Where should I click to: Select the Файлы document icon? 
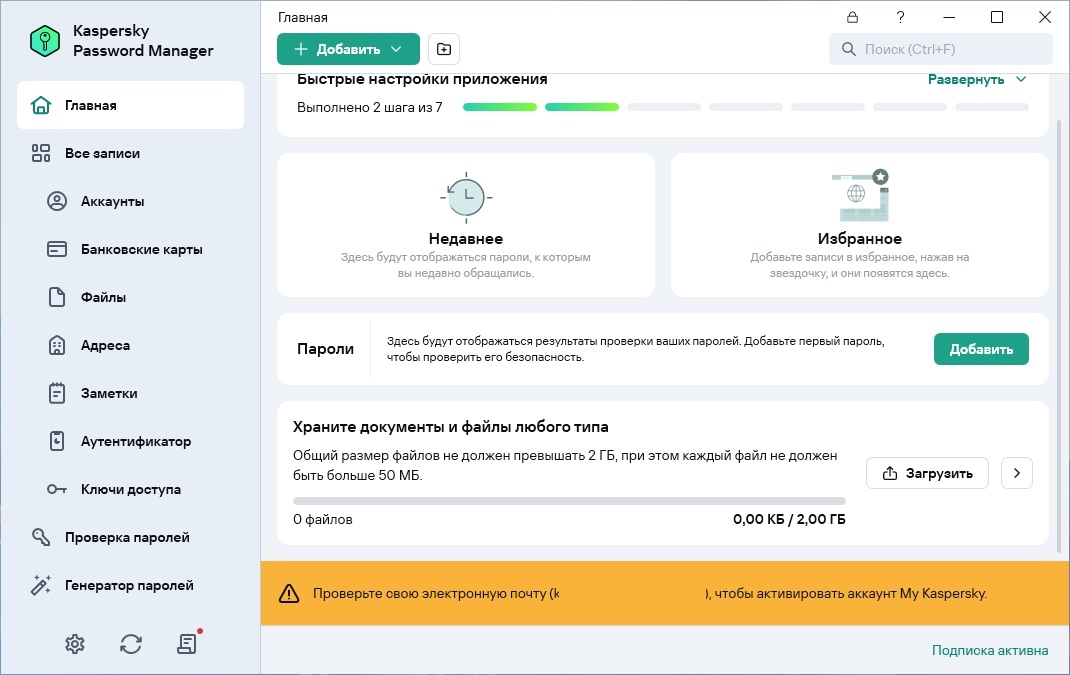[57, 297]
